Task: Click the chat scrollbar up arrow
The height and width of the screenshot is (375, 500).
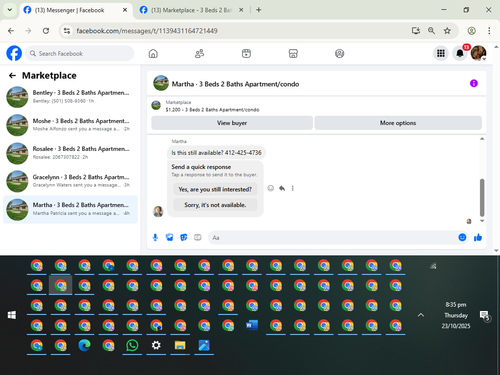Action: pyautogui.click(x=482, y=139)
